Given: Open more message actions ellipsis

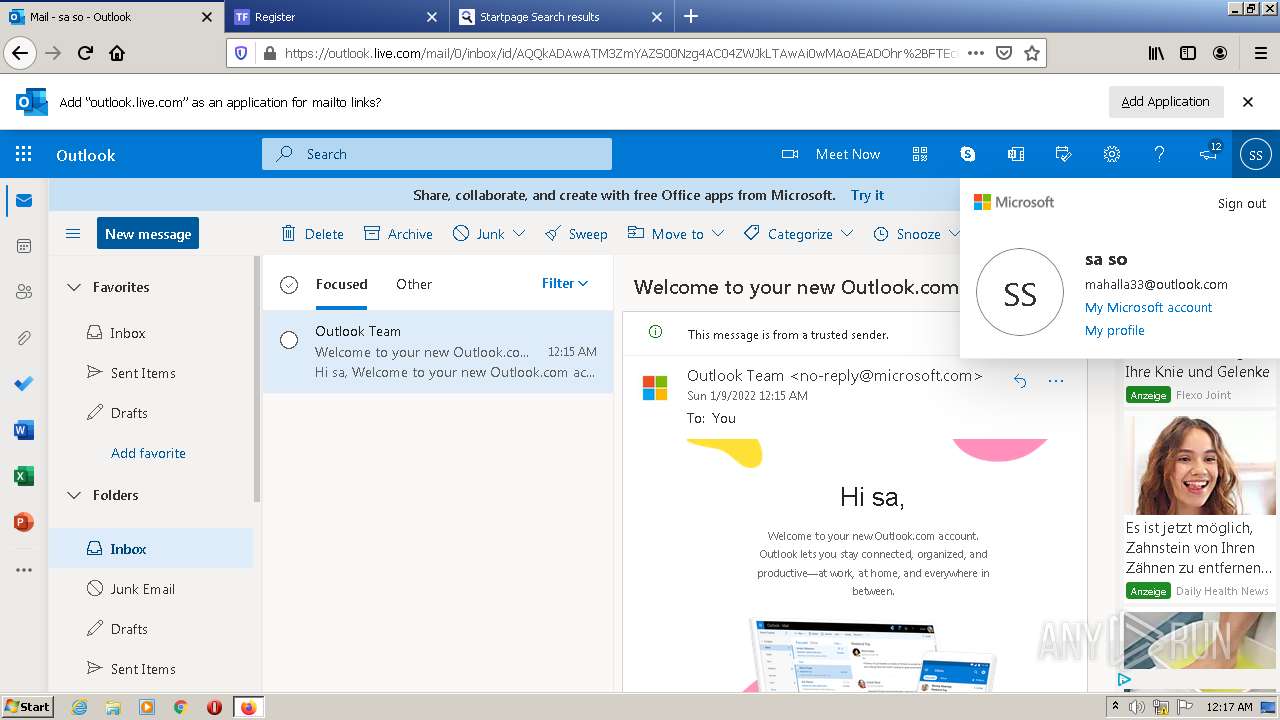Looking at the screenshot, I should 1056,380.
